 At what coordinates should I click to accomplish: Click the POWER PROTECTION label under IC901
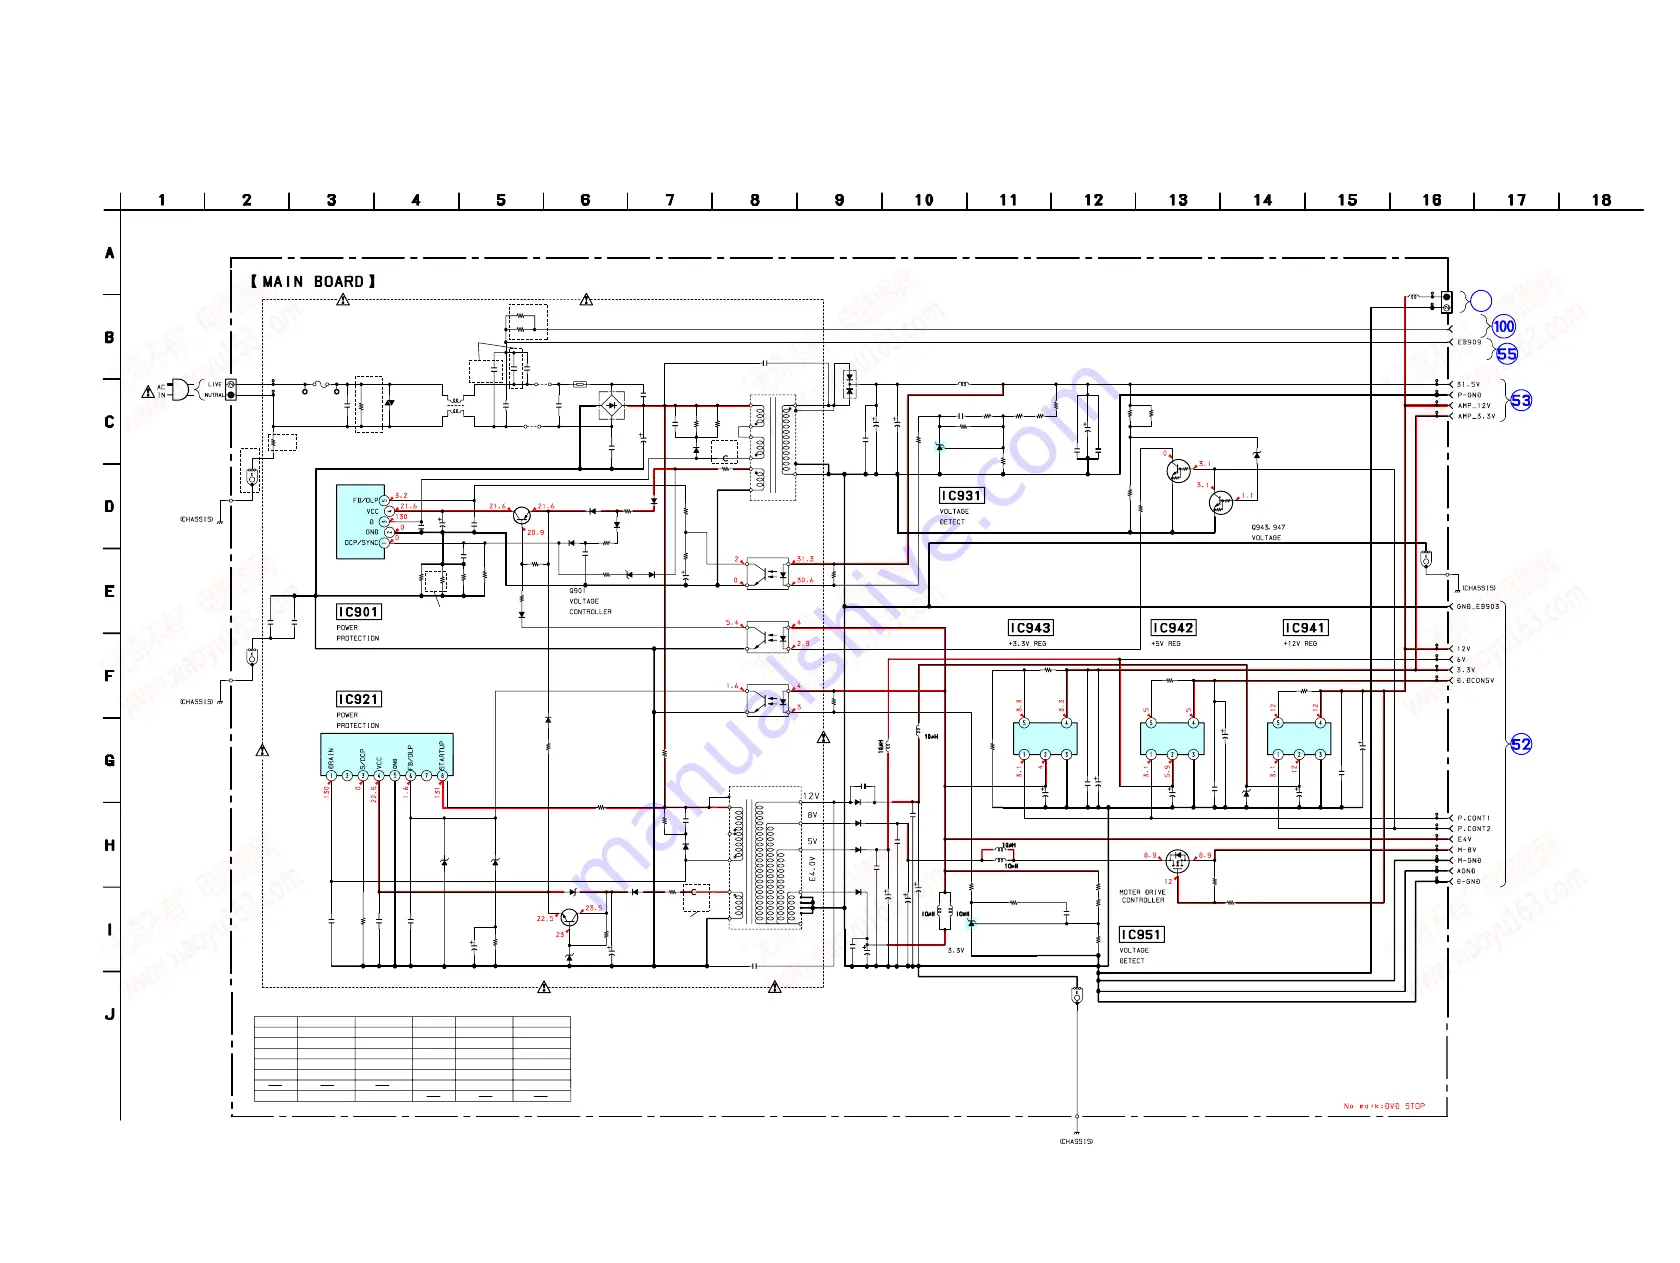(358, 633)
